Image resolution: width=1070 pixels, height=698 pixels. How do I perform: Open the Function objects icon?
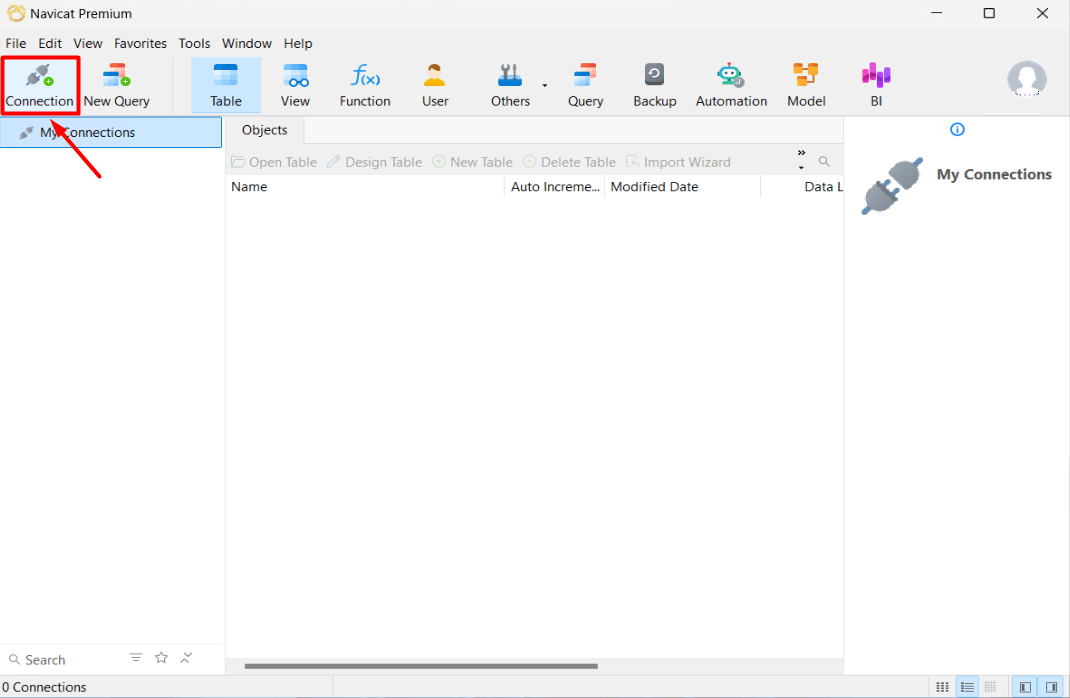(x=365, y=85)
